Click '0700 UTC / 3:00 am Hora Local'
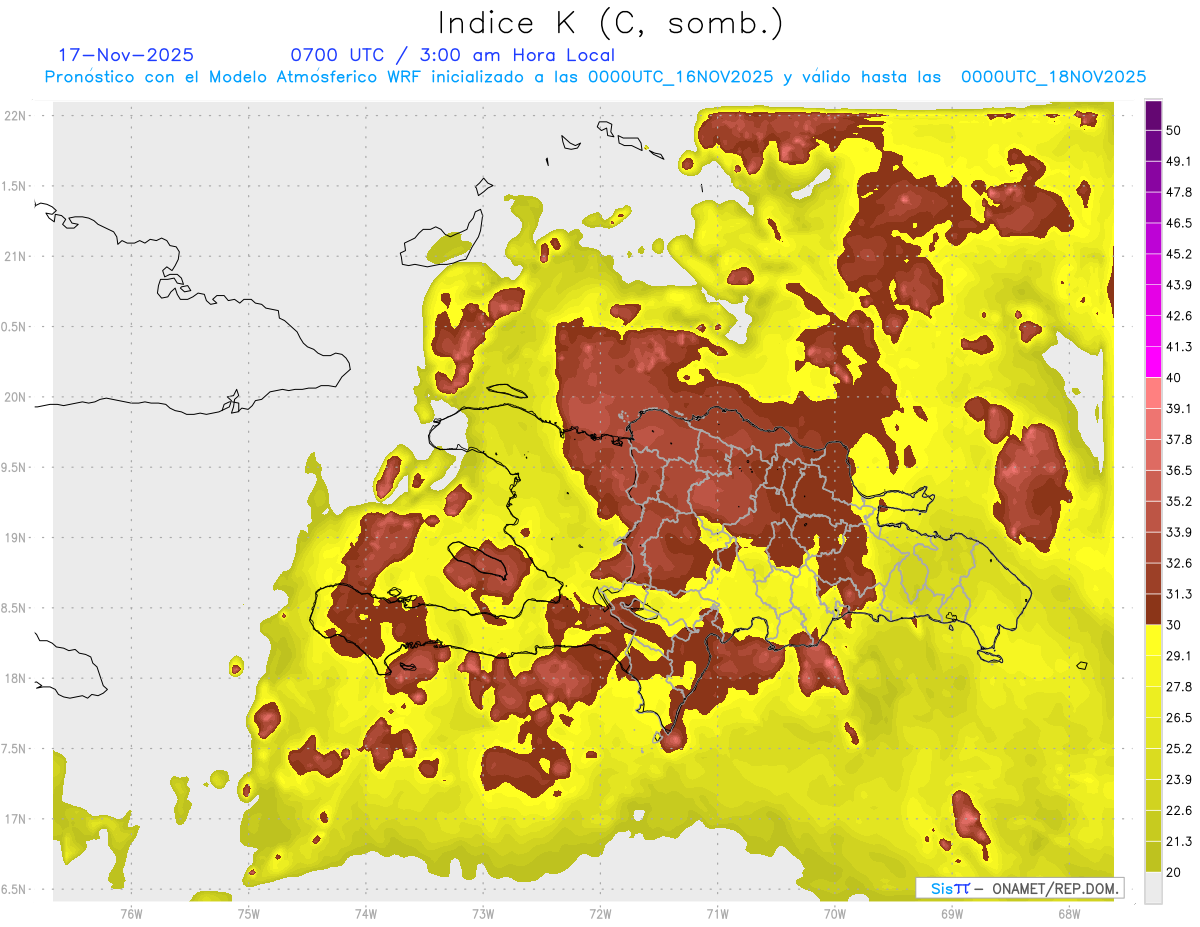The width and height of the screenshot is (1200, 927). (452, 55)
